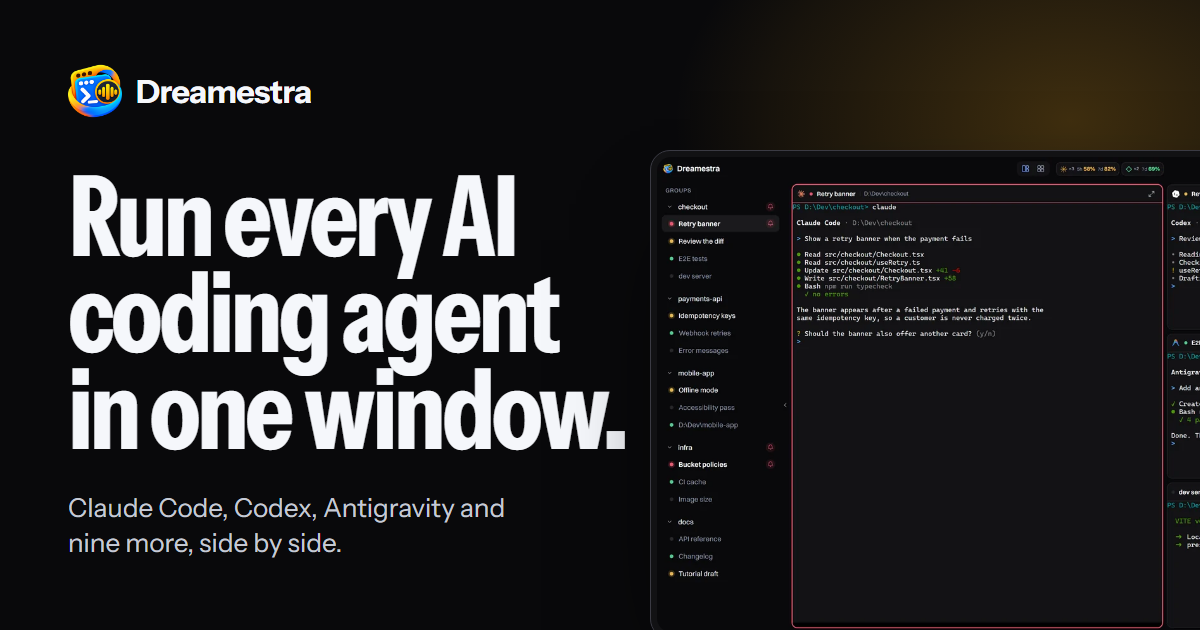Open the Error messages session

tap(720, 350)
